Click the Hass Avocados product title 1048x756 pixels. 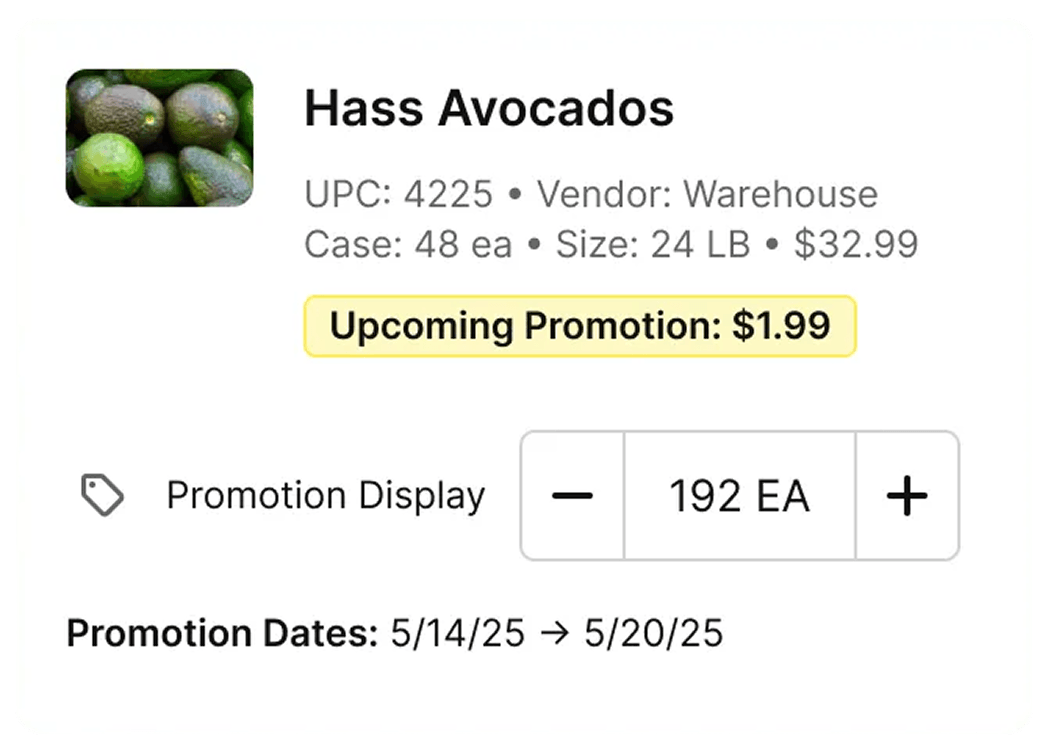pos(489,108)
